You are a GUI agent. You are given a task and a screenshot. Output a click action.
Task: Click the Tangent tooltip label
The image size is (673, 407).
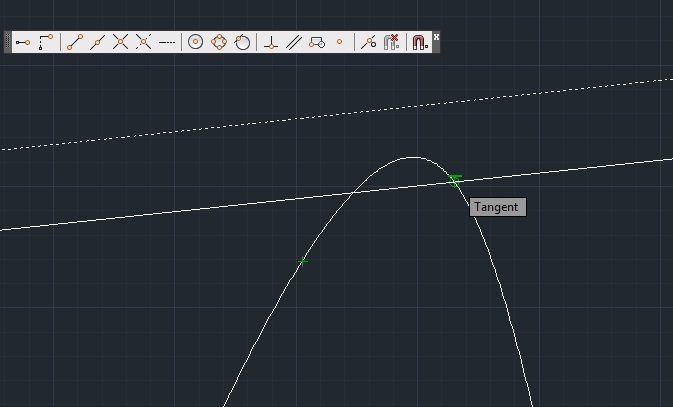[x=498, y=207]
